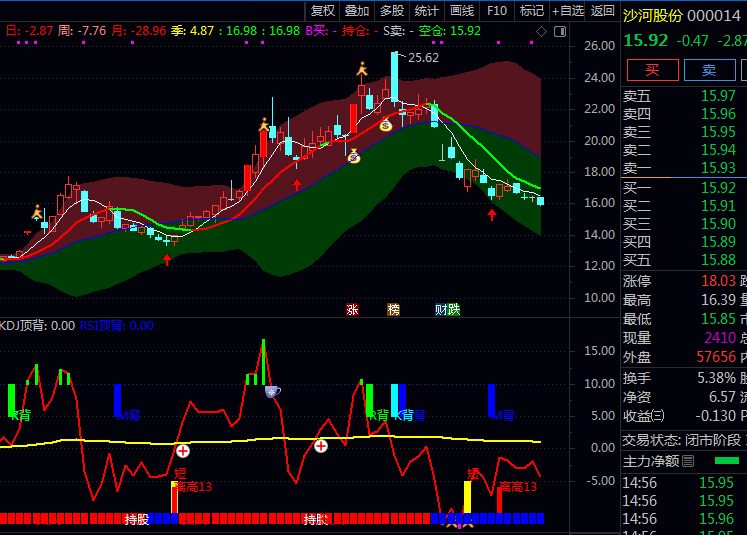The height and width of the screenshot is (535, 747).
Task: Open the 复权 toolbar option
Action: [323, 10]
